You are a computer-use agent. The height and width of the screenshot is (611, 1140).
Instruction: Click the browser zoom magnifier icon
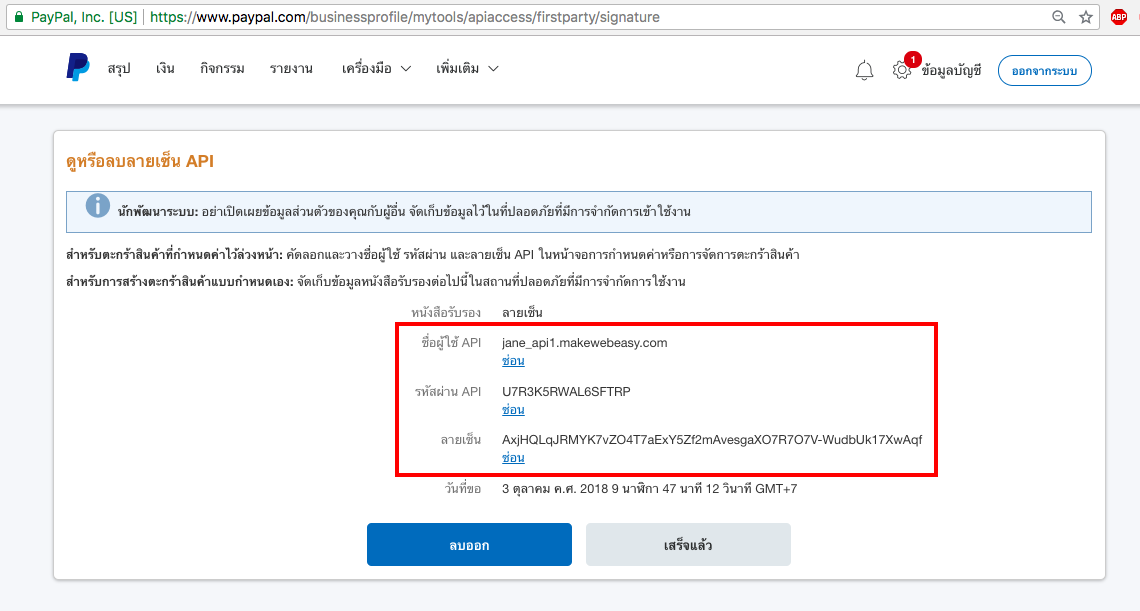click(x=1059, y=17)
